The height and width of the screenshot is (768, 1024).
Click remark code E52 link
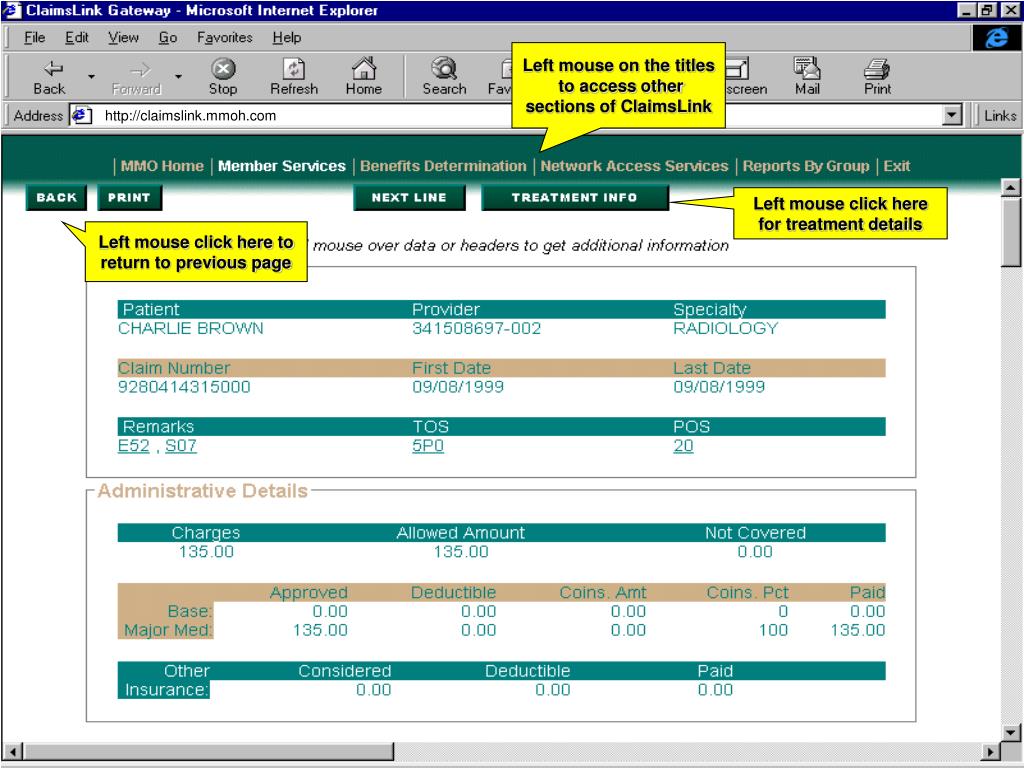133,446
